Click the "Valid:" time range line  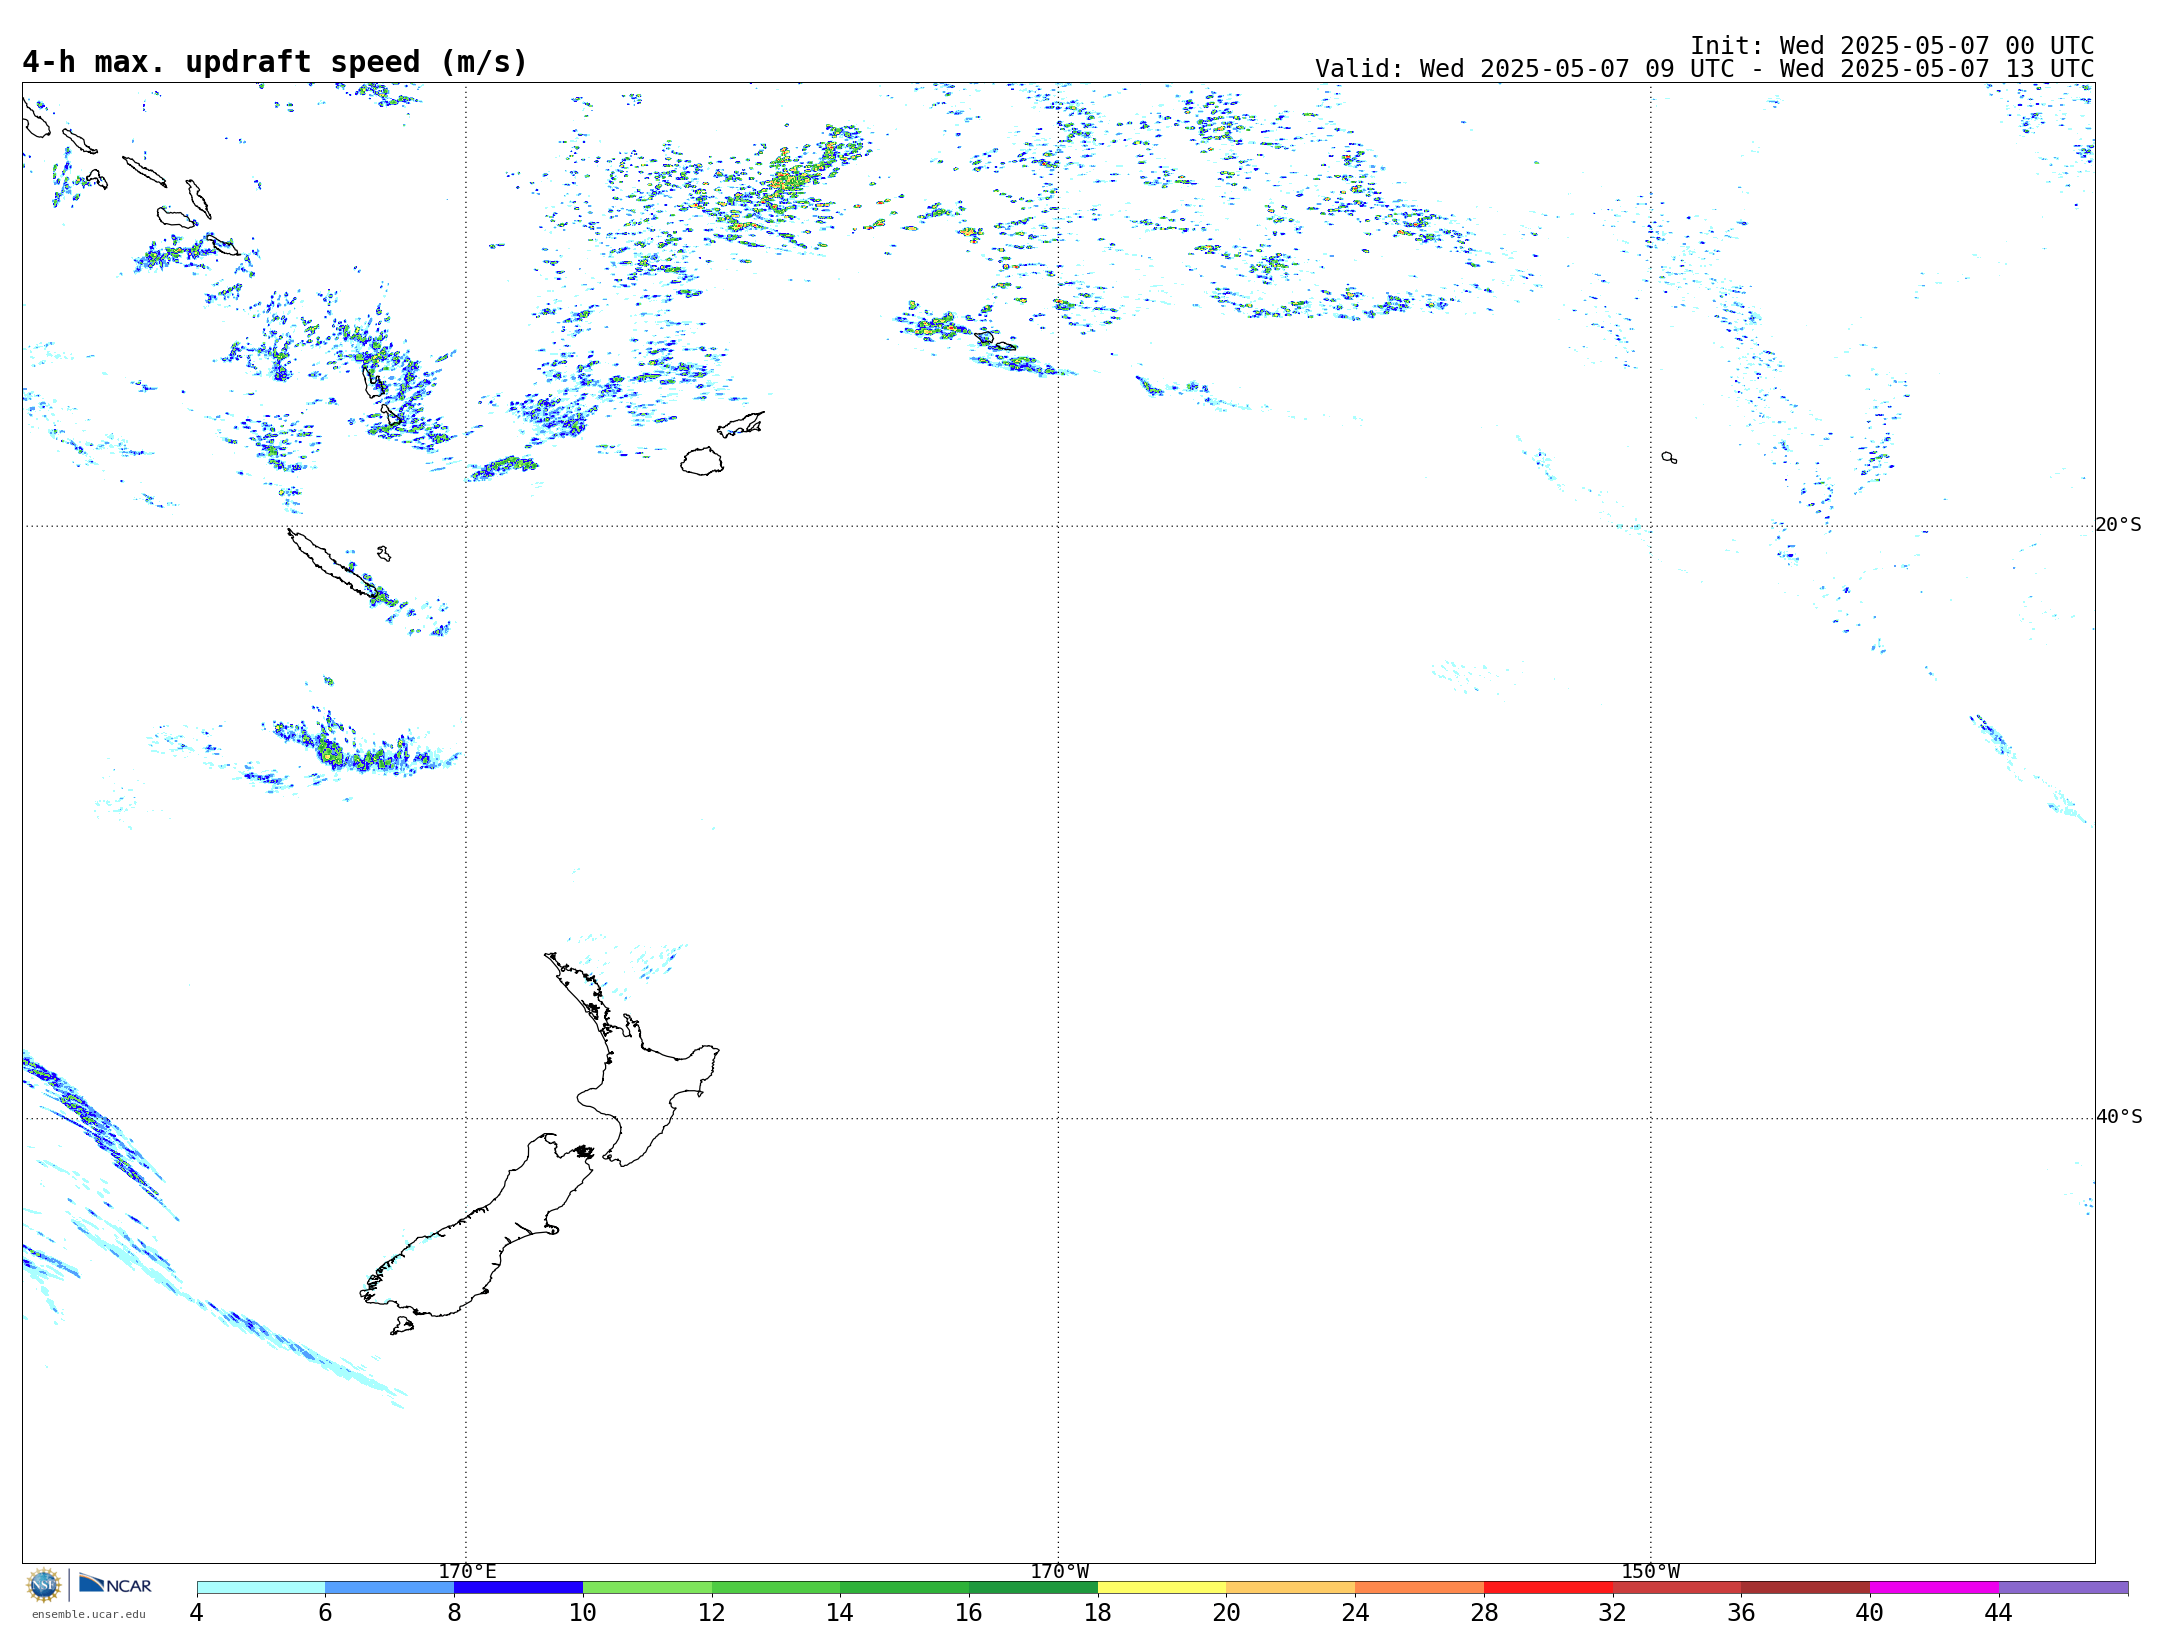(1704, 69)
